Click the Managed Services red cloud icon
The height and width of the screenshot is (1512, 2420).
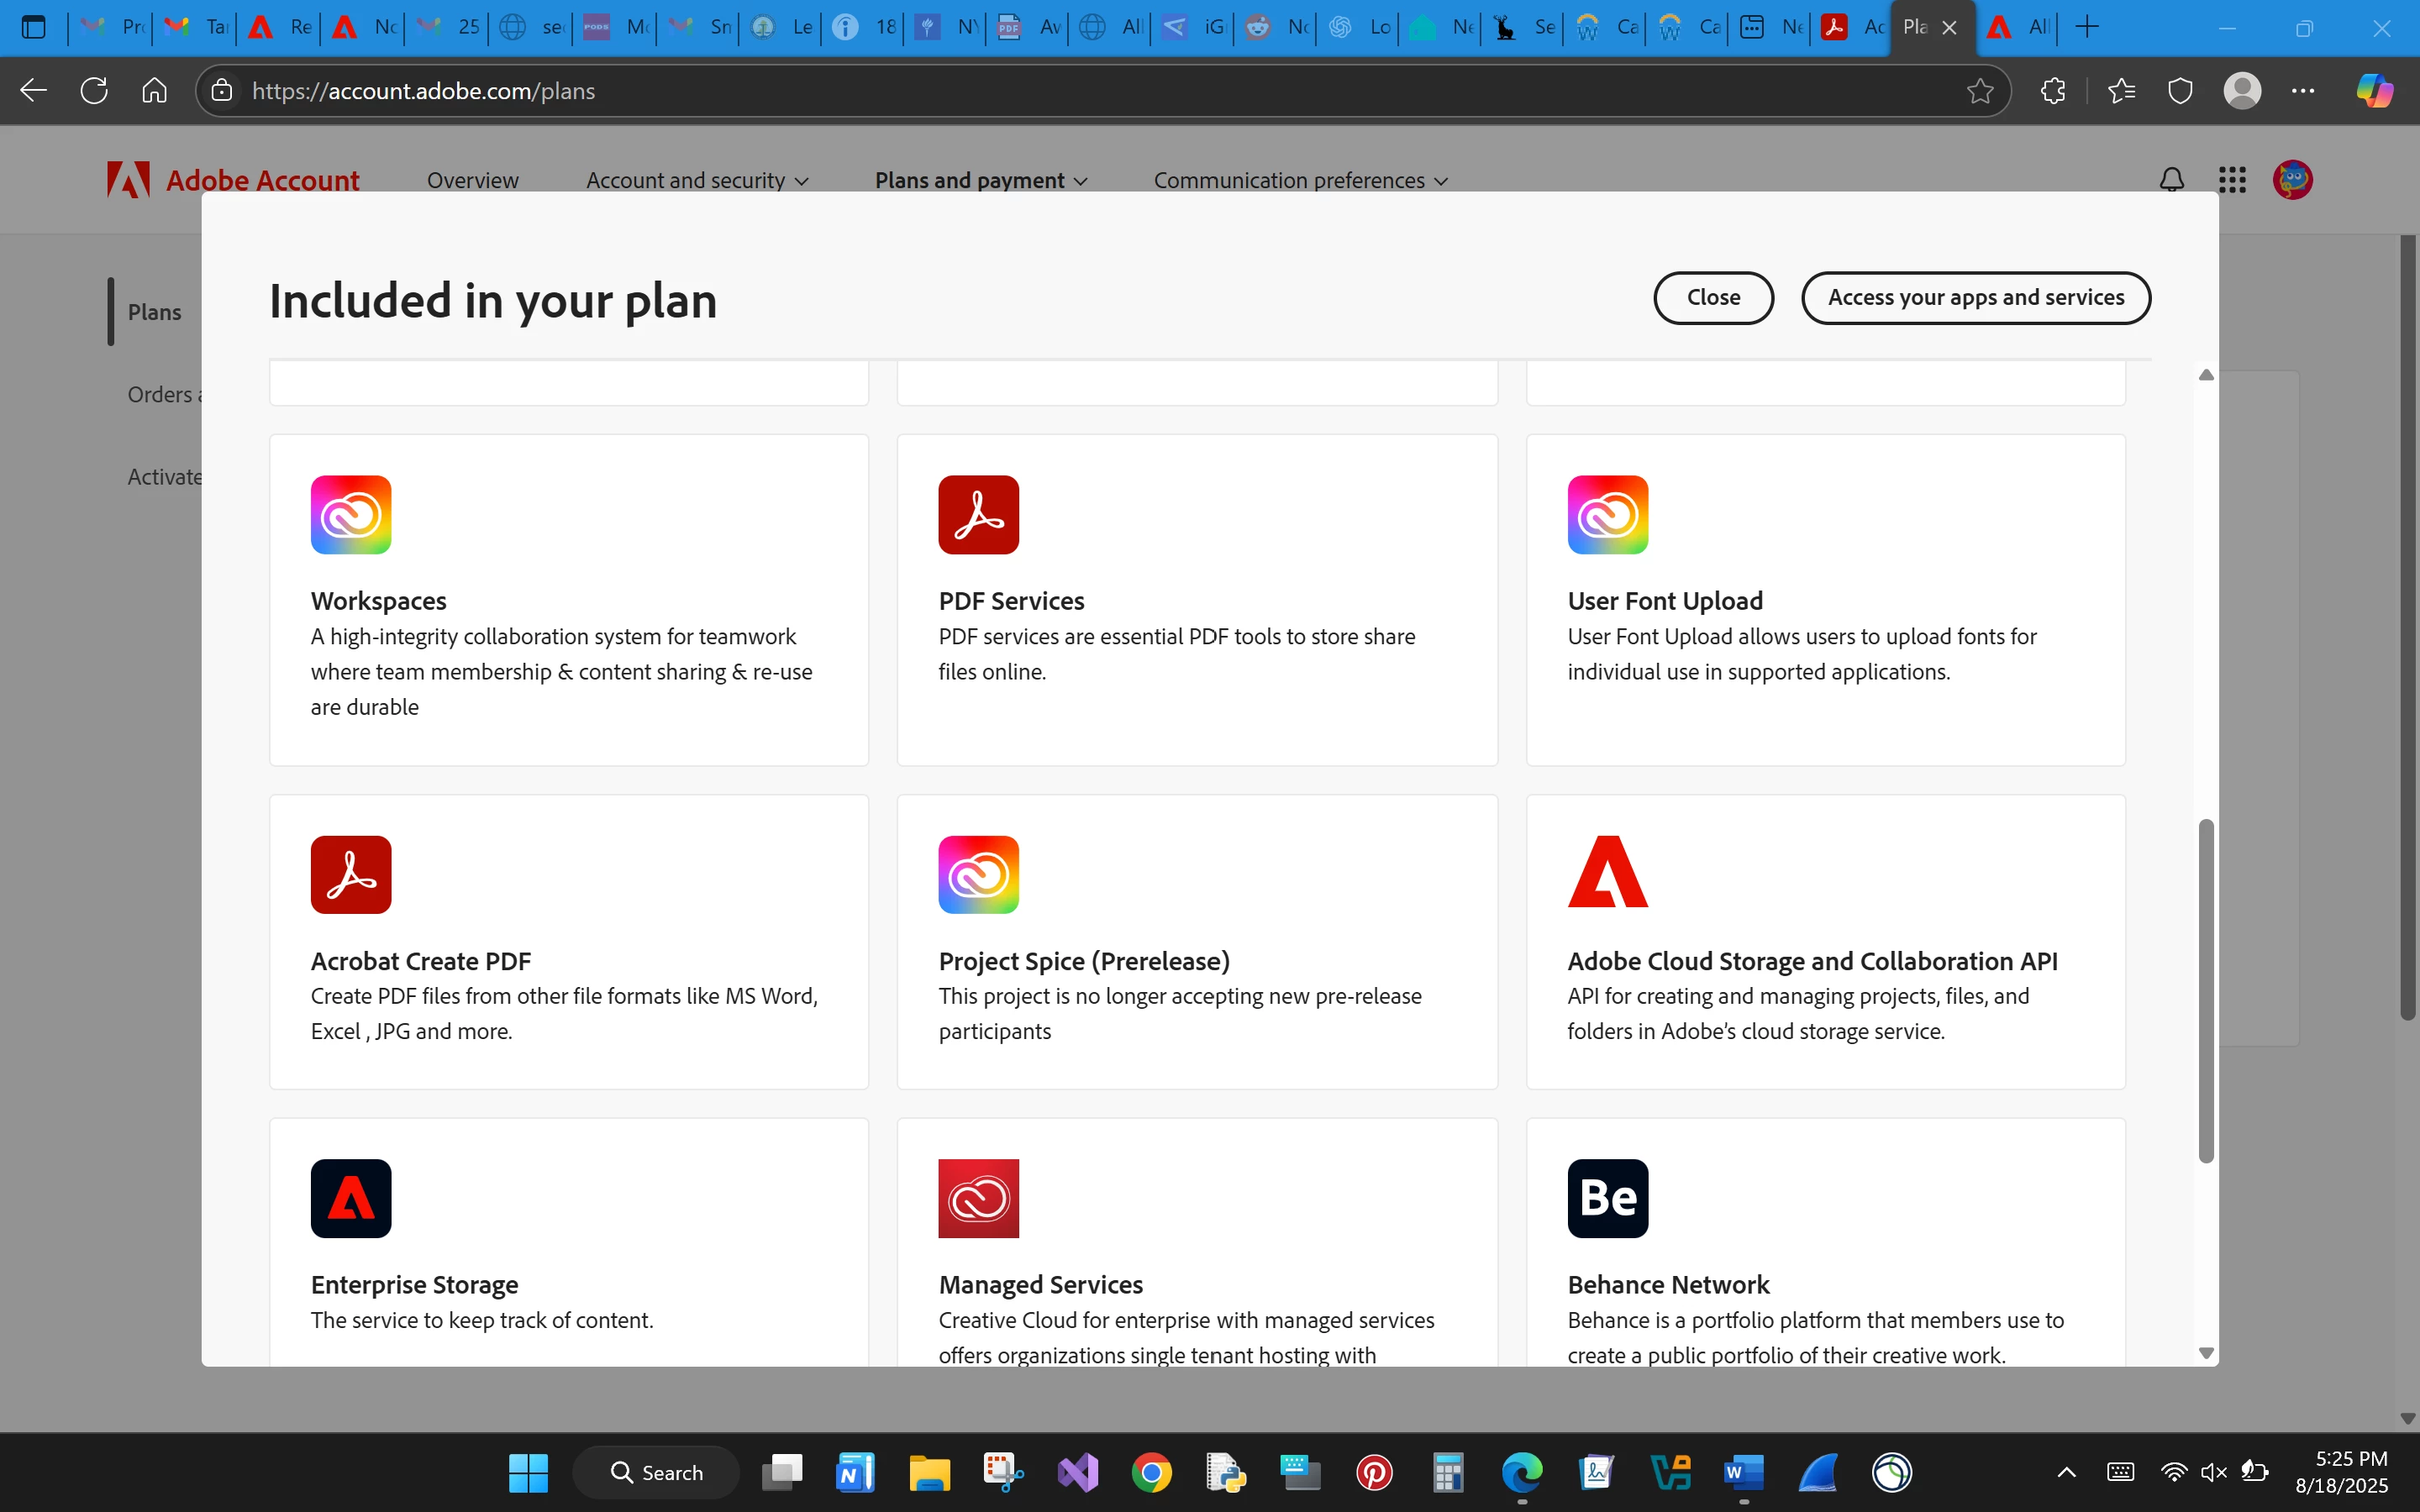pos(978,1198)
